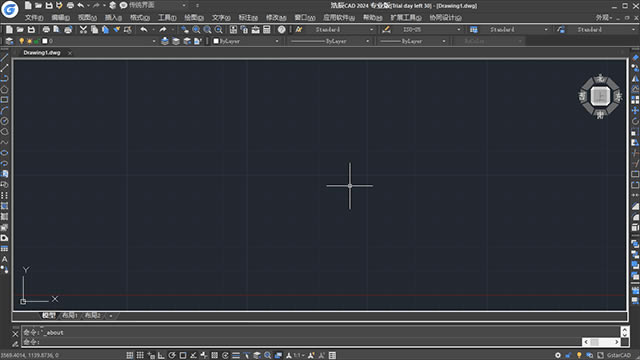Toggle Object Snap in status bar
This screenshot has width=640, height=360.
tap(183, 356)
